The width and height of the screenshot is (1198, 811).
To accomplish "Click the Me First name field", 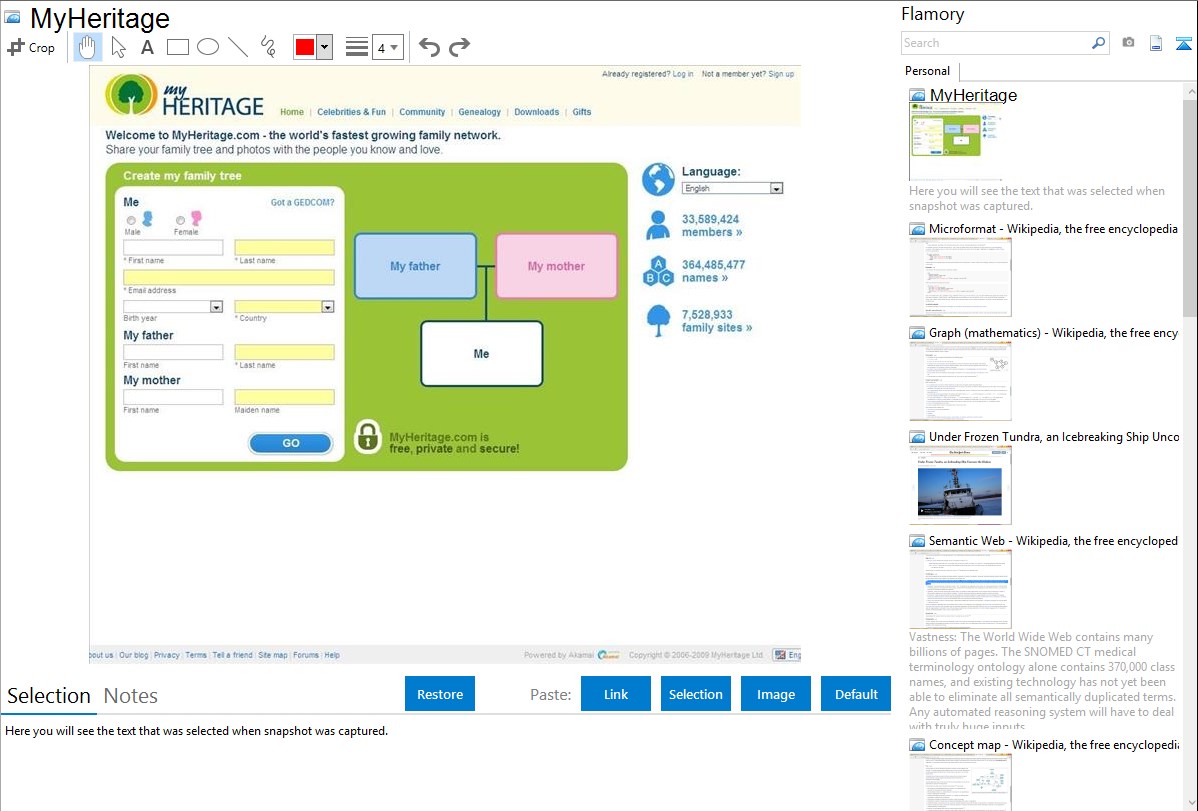I will 173,247.
